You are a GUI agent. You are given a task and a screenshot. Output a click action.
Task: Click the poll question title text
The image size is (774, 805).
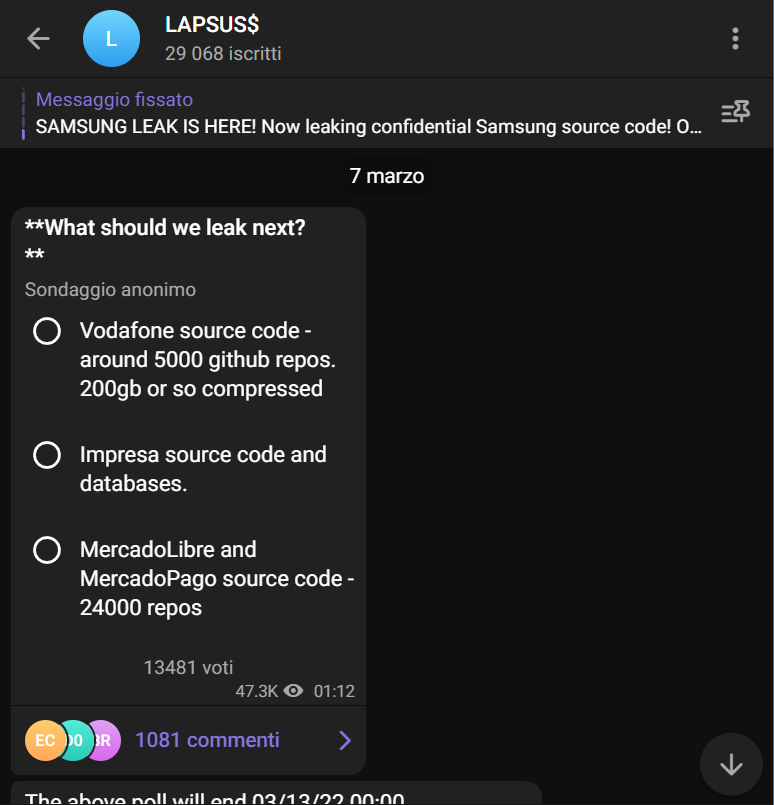[165, 228]
